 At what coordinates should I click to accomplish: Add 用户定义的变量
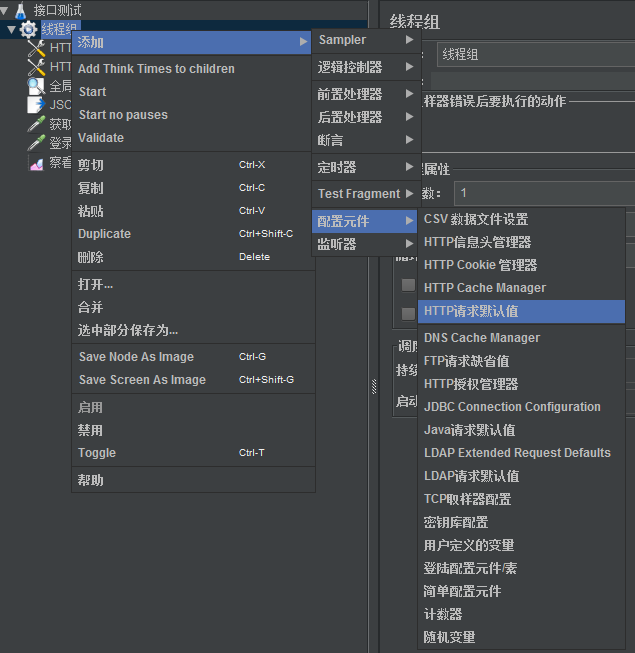pos(521,545)
